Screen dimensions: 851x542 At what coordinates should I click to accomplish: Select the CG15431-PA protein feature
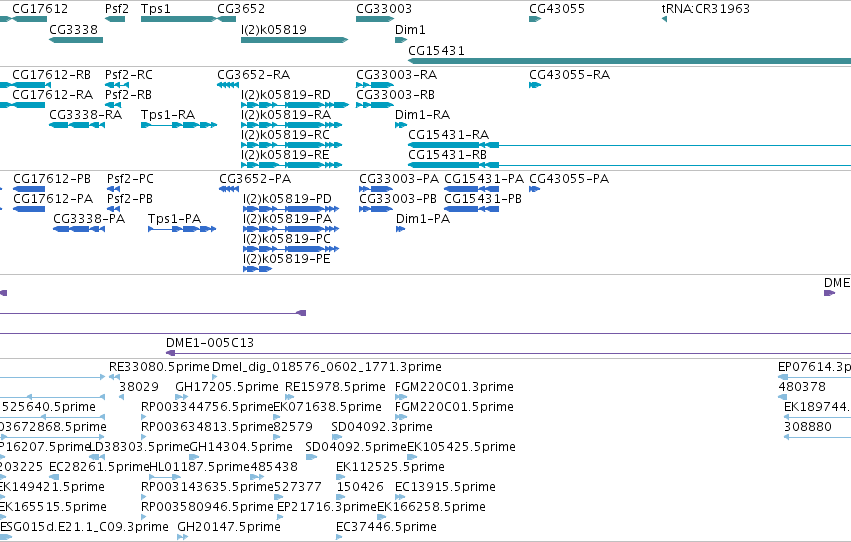pyautogui.click(x=472, y=189)
